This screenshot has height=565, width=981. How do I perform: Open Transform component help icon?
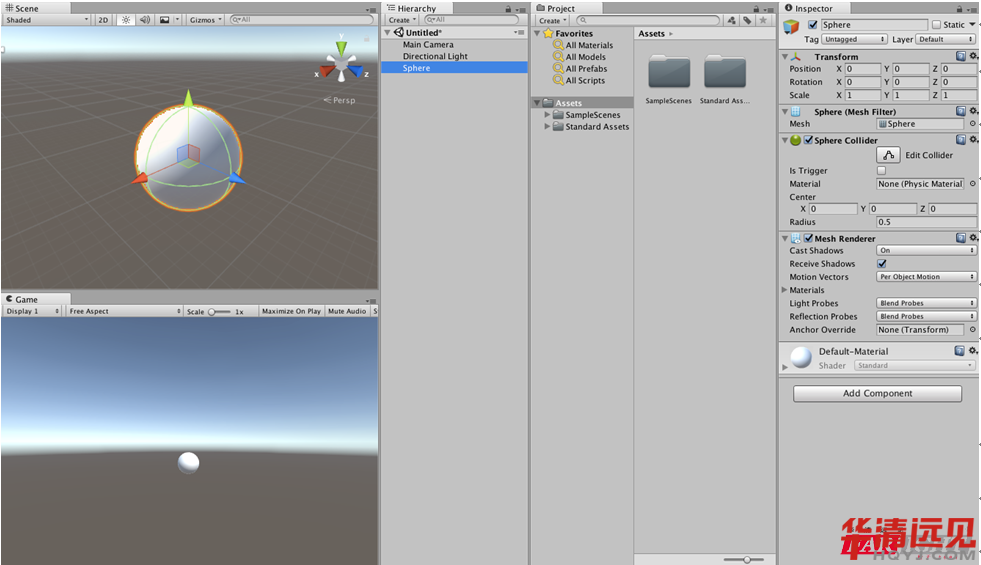[960, 57]
